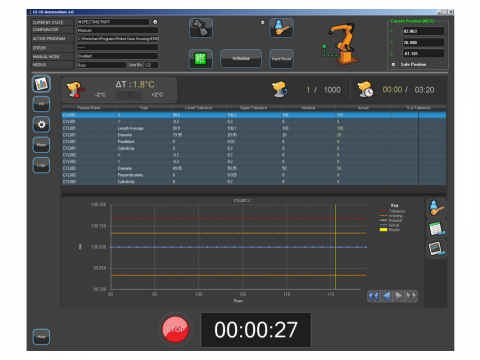The image size is (480, 360).
Task: Select Diameter row with nominal 20
Action: pyautogui.click(x=254, y=135)
